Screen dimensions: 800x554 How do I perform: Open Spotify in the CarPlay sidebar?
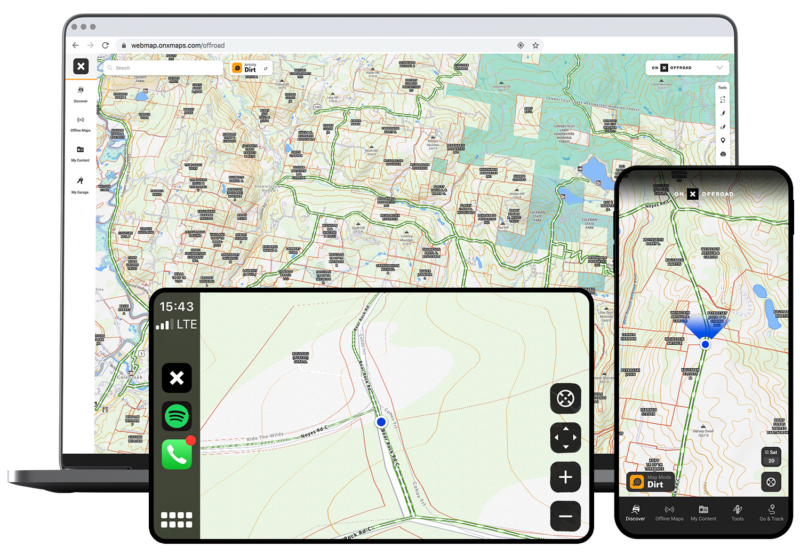coord(177,416)
